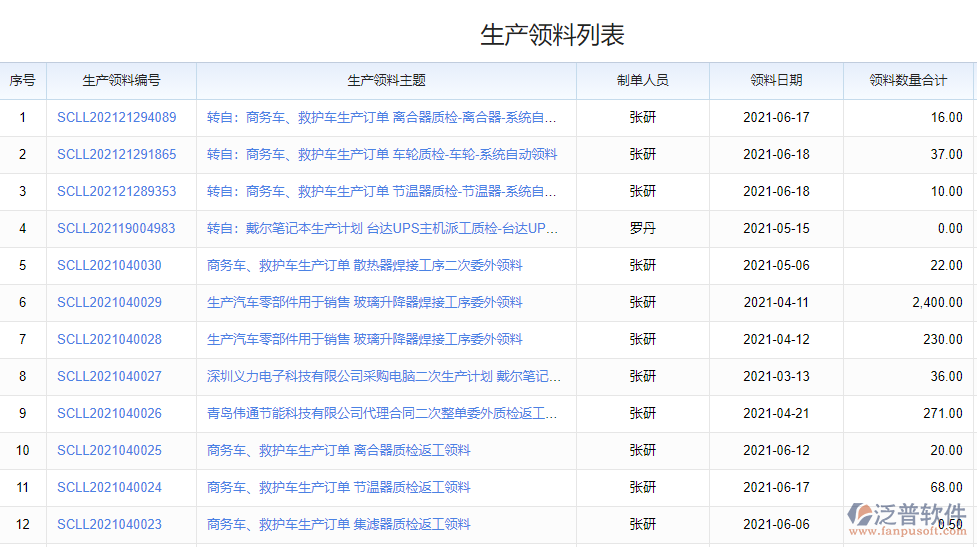
Task: Select date cell 2021-04-12
Action: click(776, 339)
